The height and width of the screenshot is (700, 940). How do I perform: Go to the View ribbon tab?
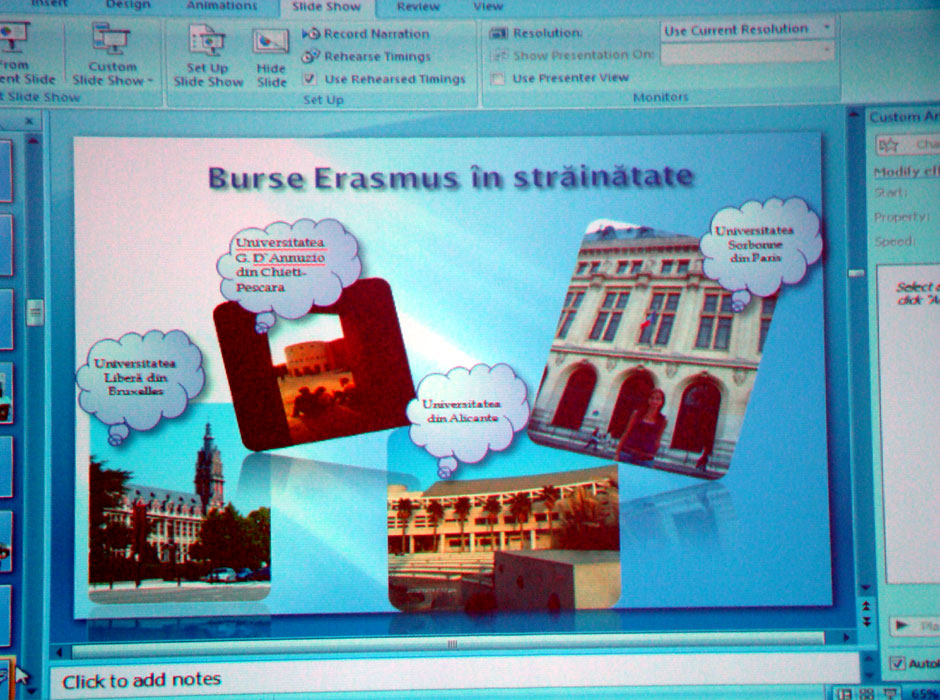[488, 7]
